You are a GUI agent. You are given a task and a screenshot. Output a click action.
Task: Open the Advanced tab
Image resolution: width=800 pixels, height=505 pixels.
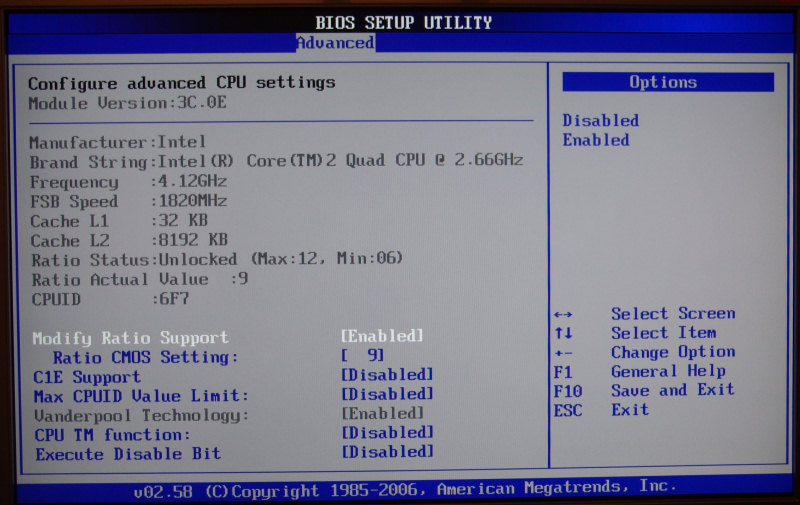pos(335,43)
